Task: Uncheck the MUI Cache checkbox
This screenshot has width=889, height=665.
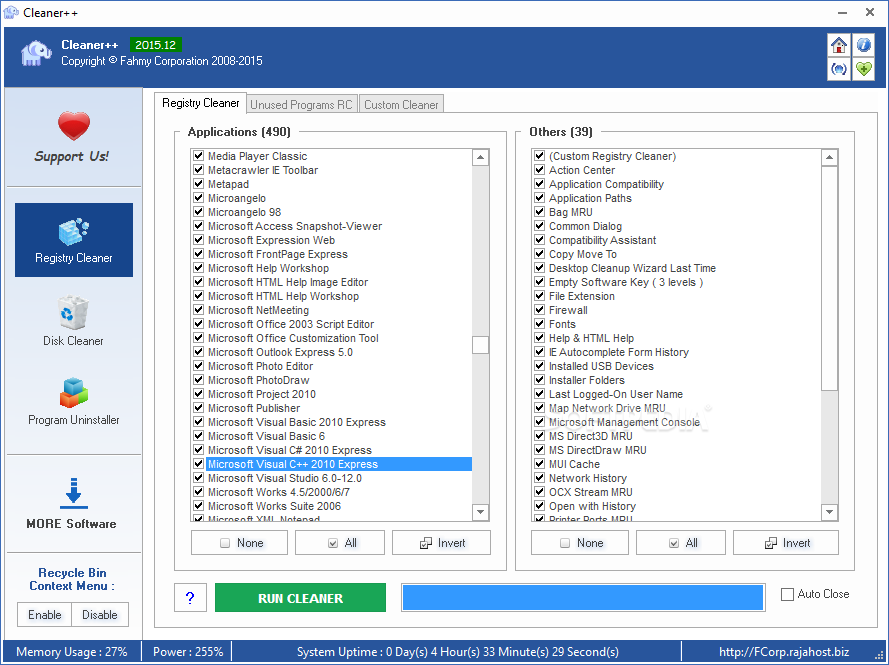Action: click(x=540, y=464)
